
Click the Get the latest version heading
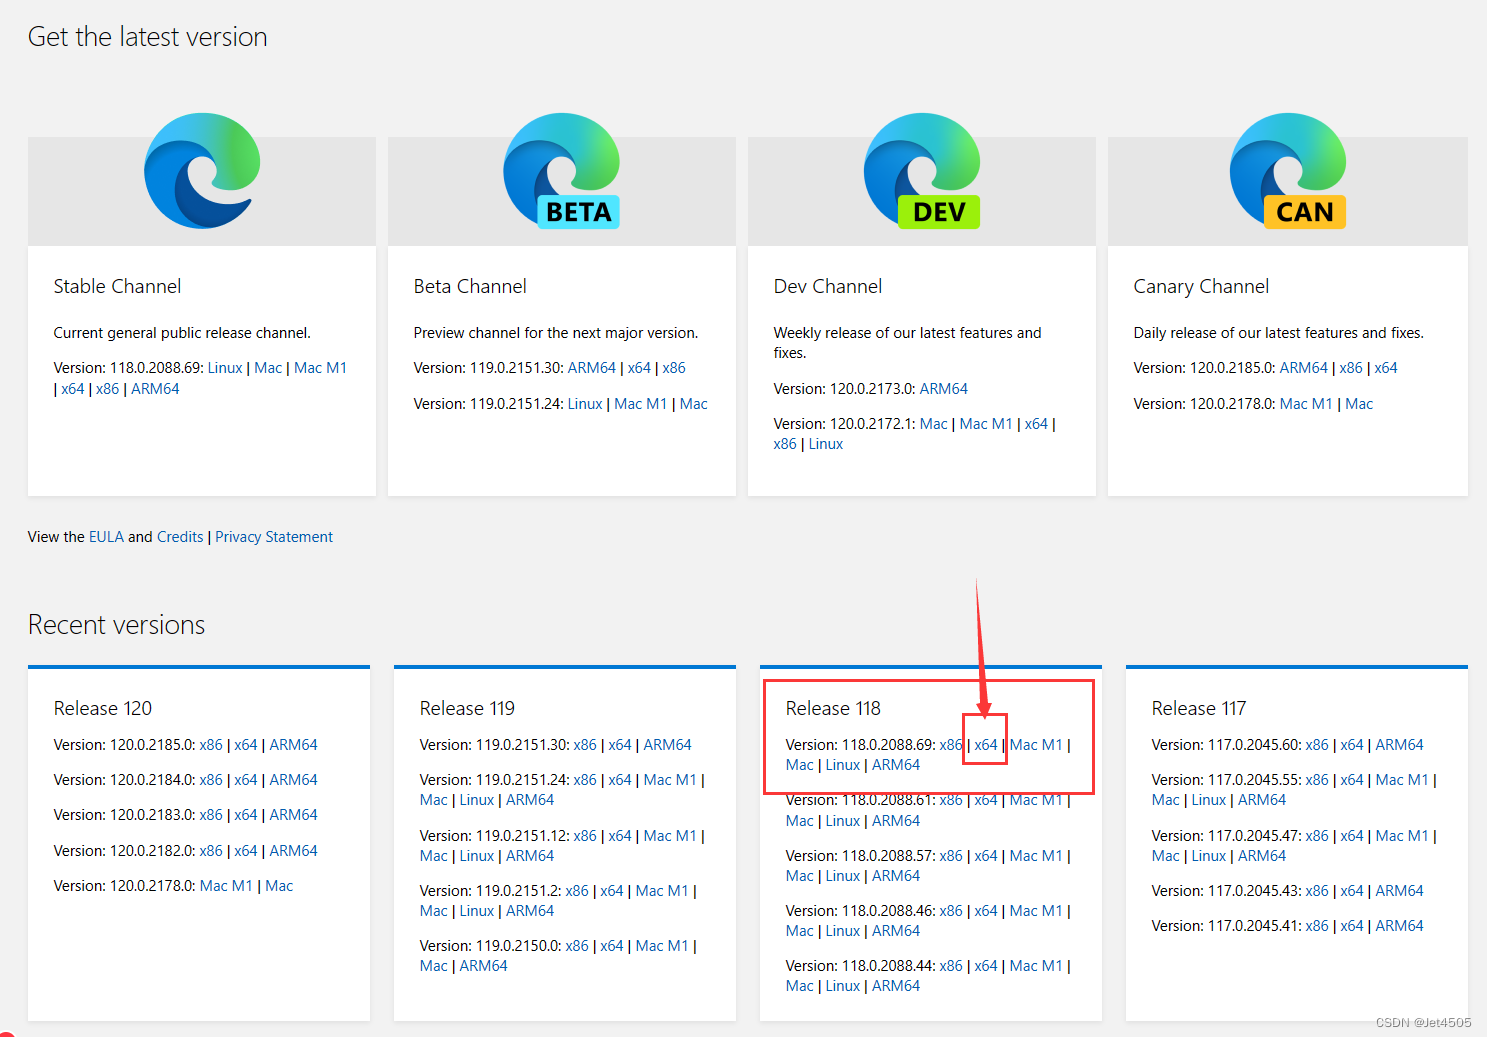point(148,37)
